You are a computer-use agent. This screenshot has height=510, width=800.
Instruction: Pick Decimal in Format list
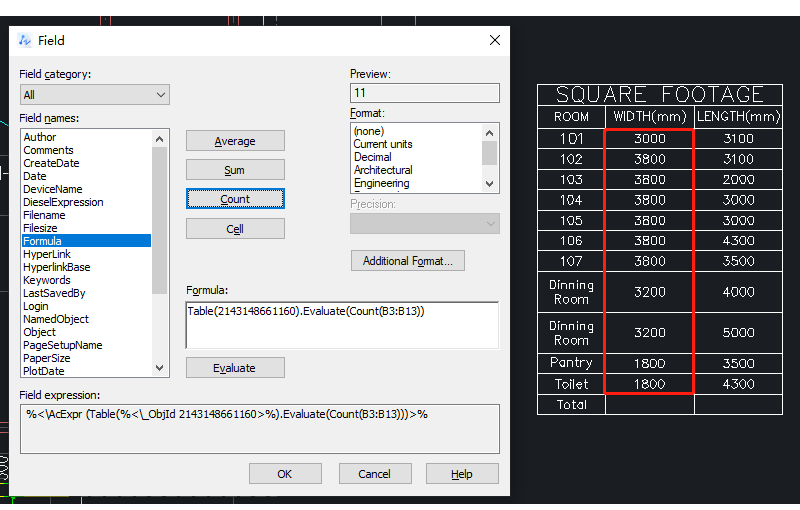point(372,157)
